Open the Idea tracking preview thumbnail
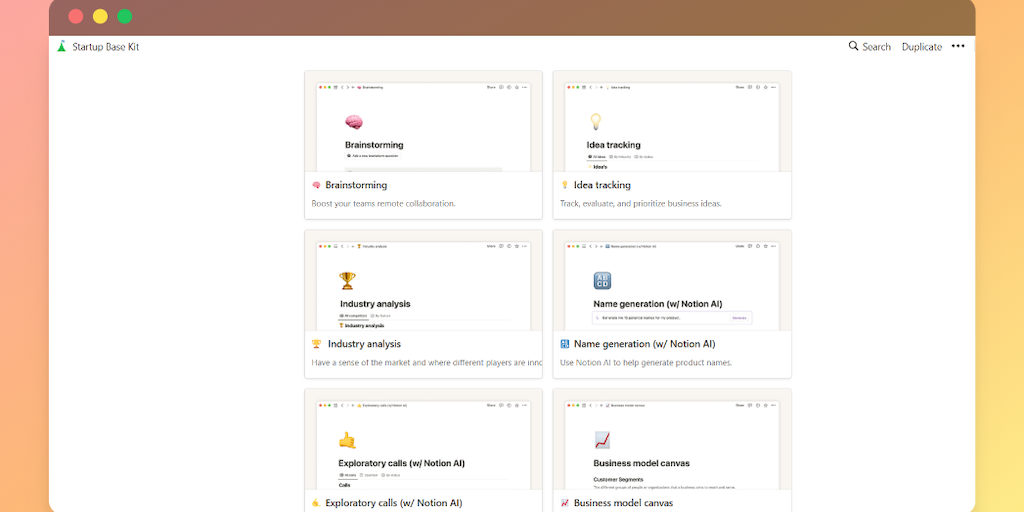 [671, 125]
